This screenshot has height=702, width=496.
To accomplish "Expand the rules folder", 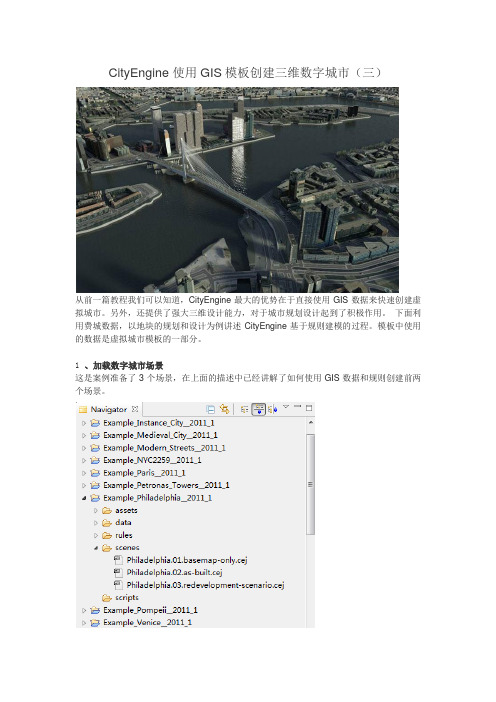I will (95, 535).
